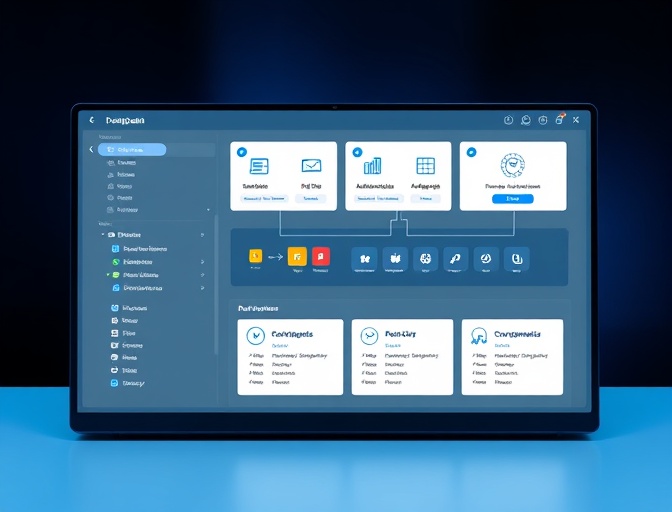Click the wide pill button under the bar chart
The height and width of the screenshot is (512, 672).
[378, 199]
